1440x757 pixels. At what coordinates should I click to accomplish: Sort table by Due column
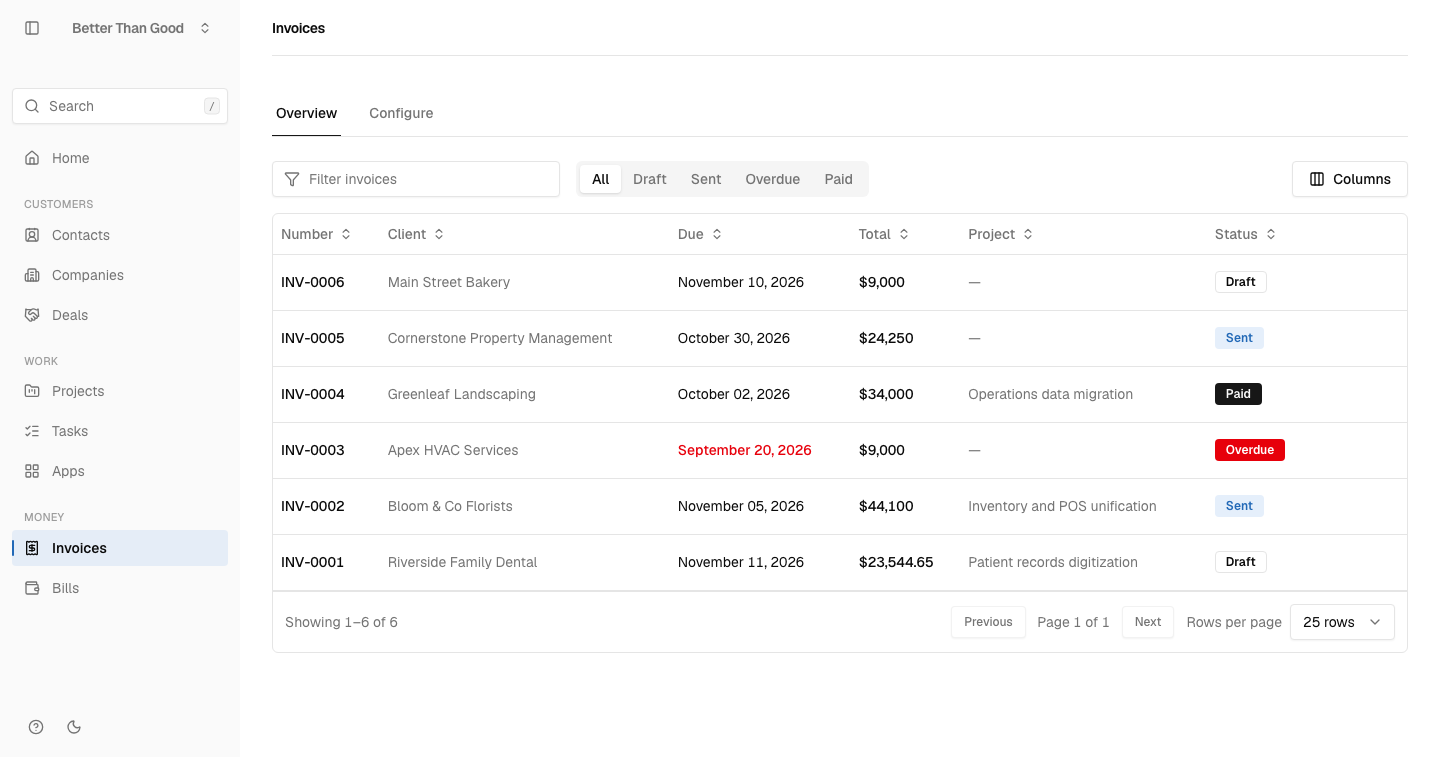[700, 234]
